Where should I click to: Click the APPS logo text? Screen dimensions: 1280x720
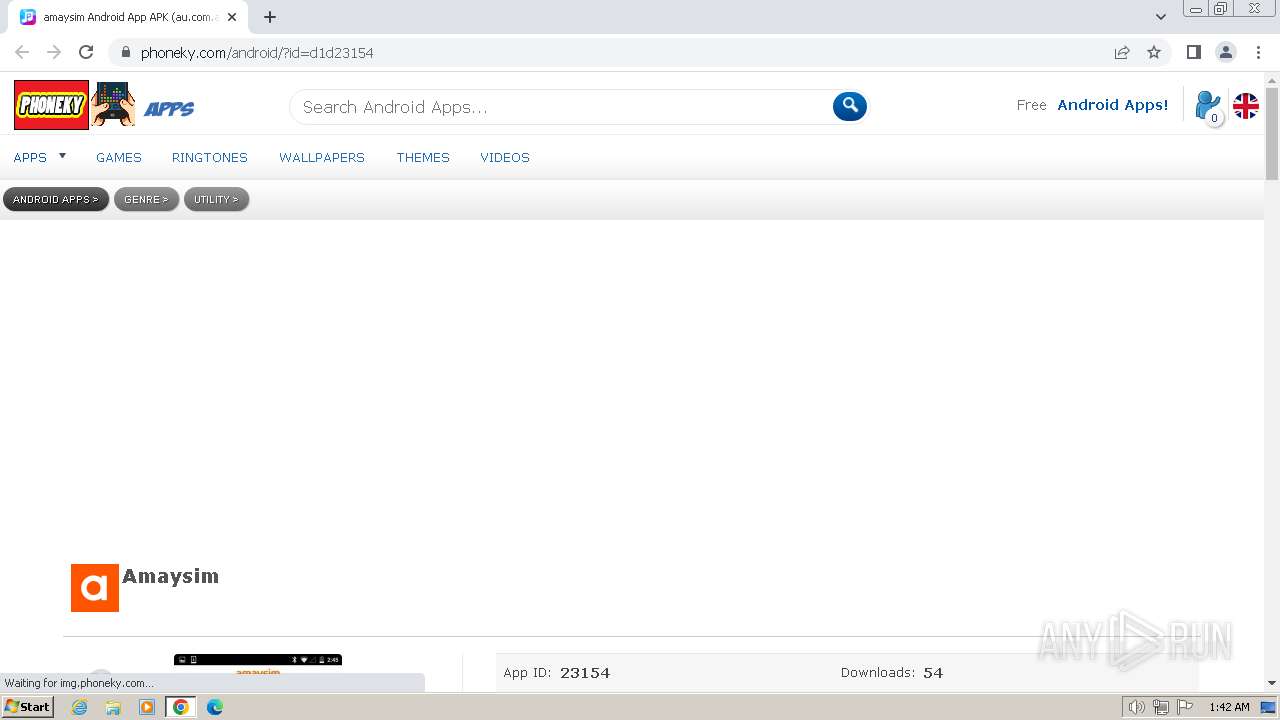point(169,109)
